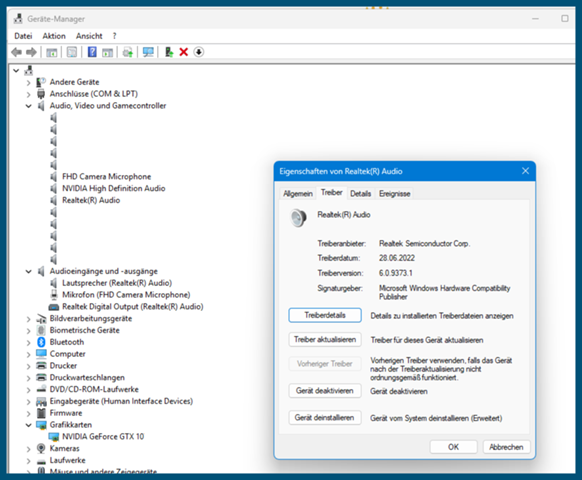Confirm the dialog with OK
Viewport: 582px width, 480px height.
[x=453, y=447]
